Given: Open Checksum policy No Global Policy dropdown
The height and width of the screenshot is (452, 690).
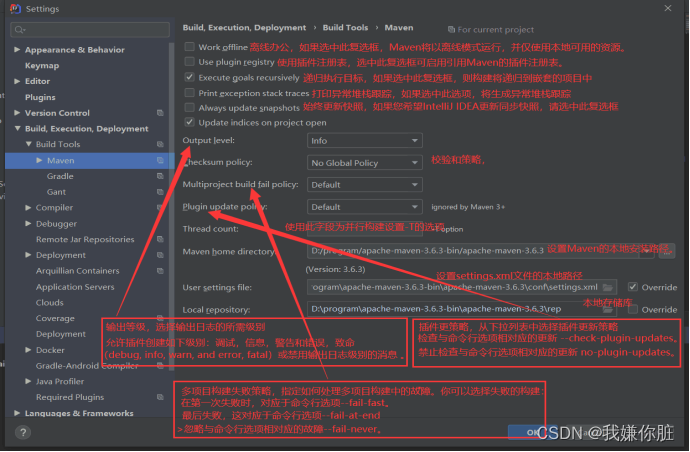Looking at the screenshot, I should (x=364, y=162).
